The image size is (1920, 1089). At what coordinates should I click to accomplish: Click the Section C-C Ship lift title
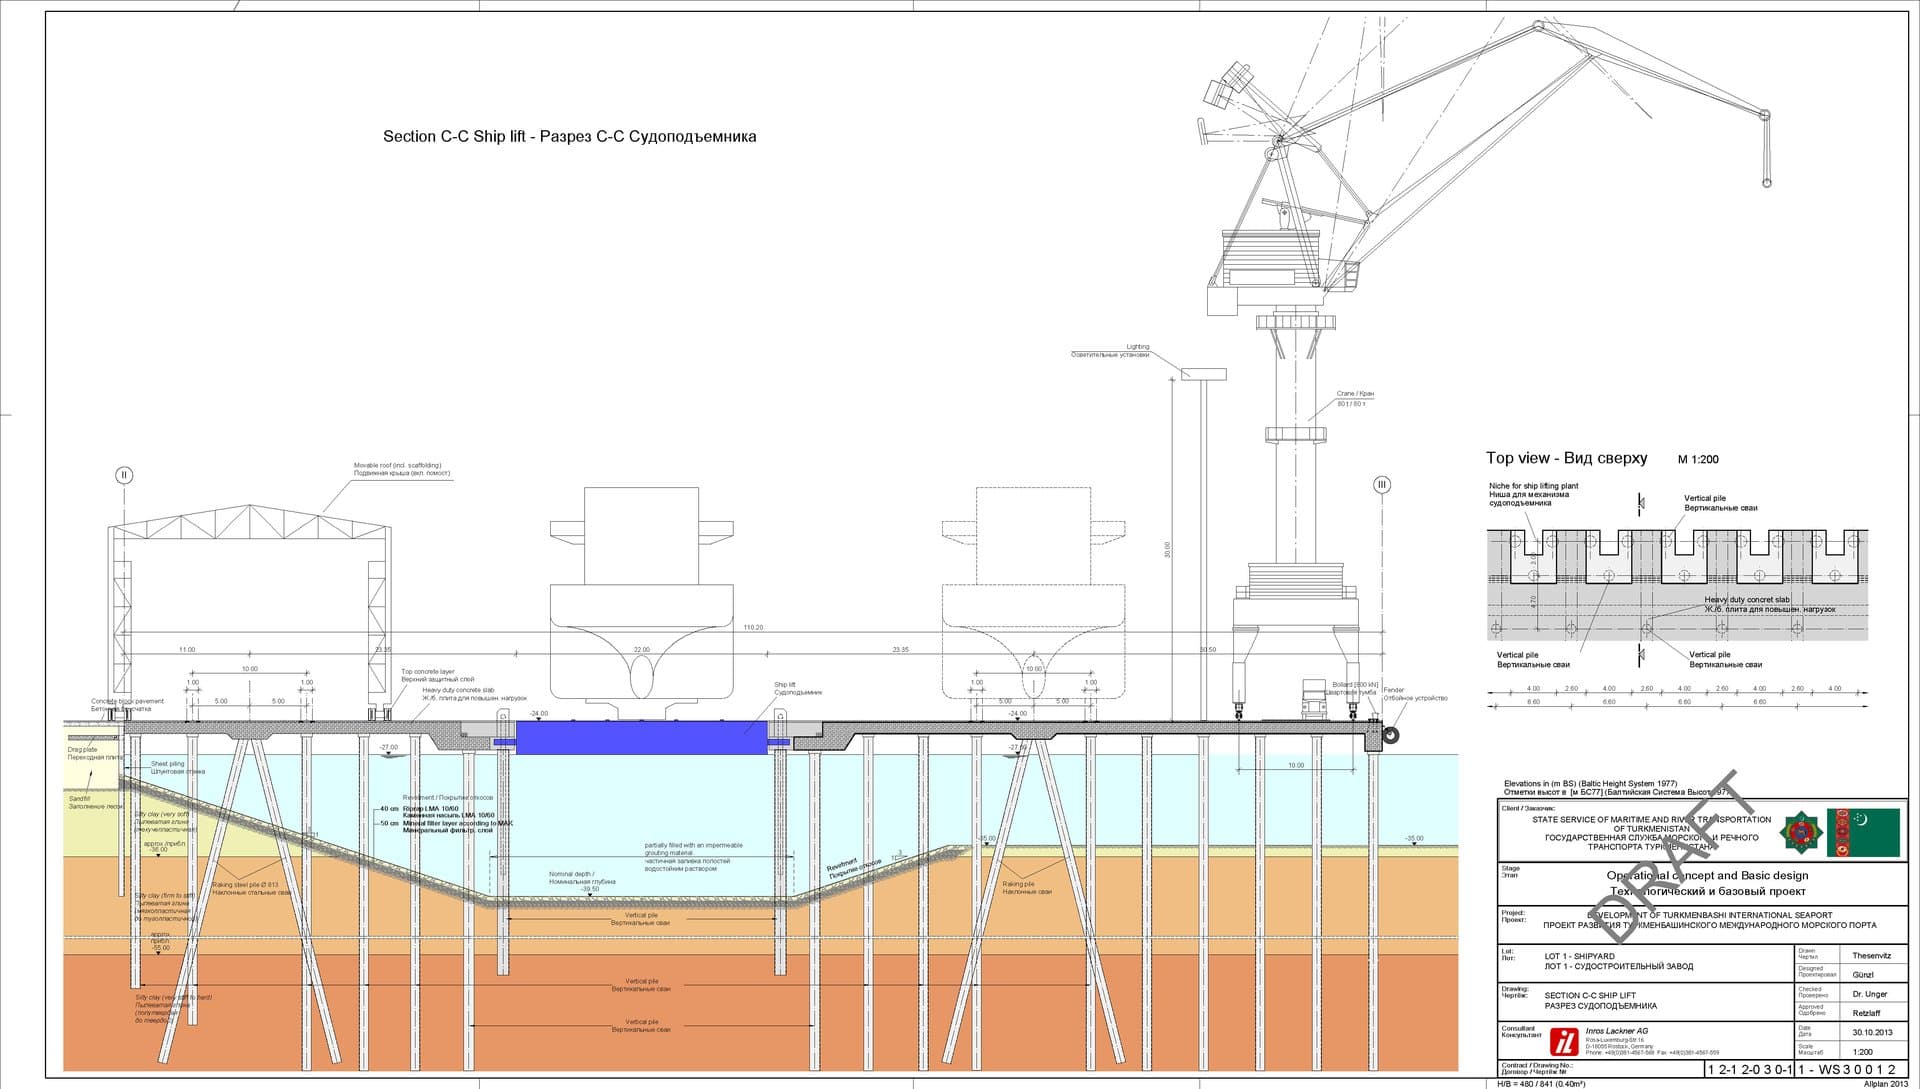coord(569,137)
